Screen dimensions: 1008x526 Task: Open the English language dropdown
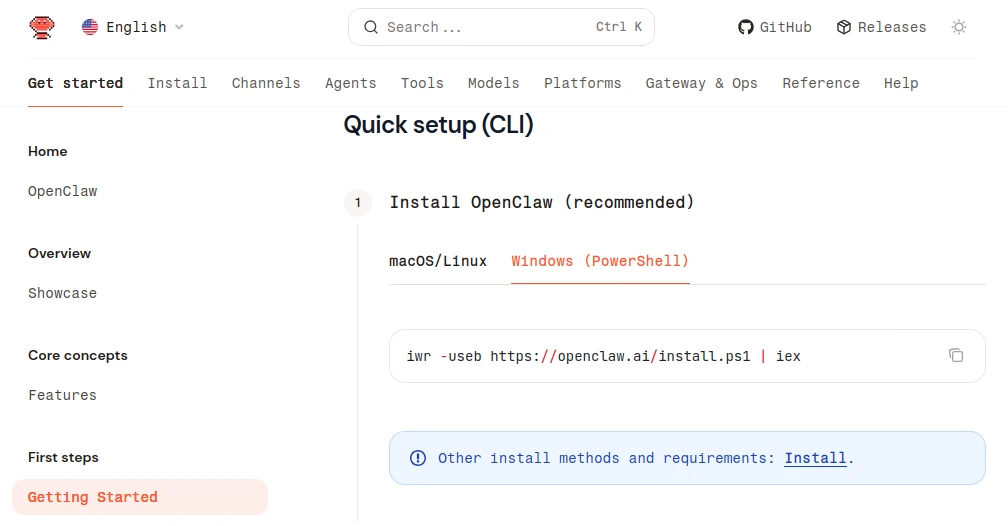click(133, 27)
